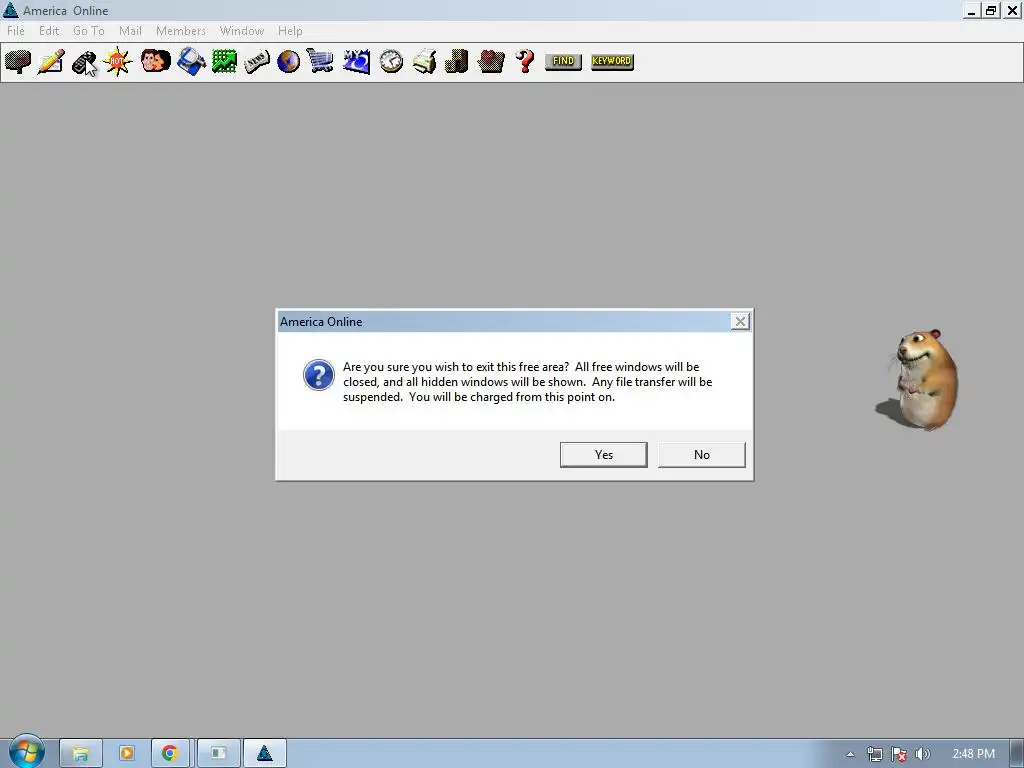This screenshot has width=1024, height=768.
Task: Open the Edit menu
Action: [x=49, y=31]
